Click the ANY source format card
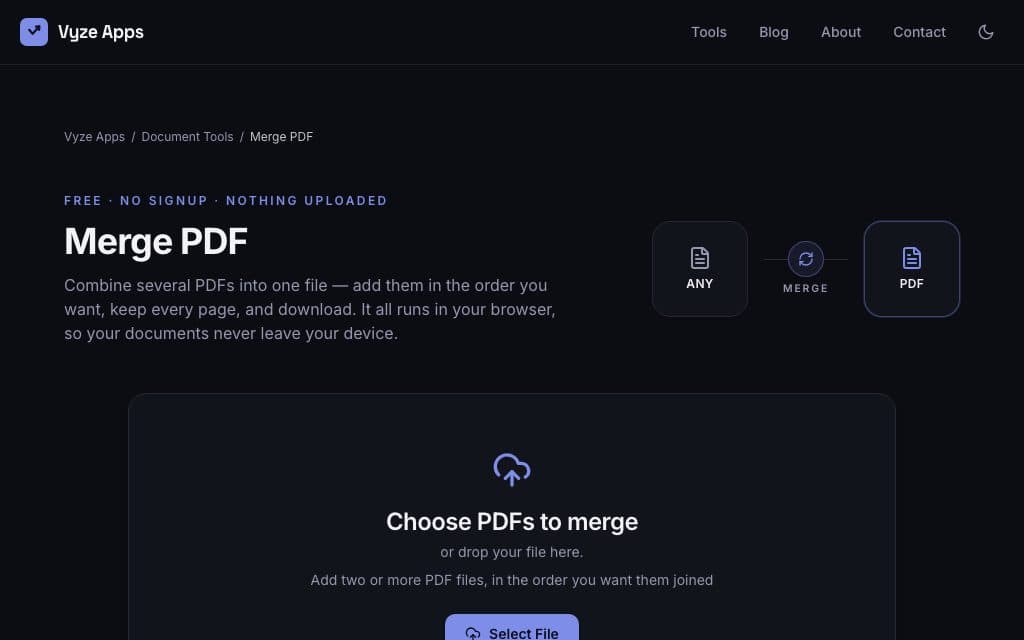Viewport: 1024px width, 640px height. click(699, 268)
